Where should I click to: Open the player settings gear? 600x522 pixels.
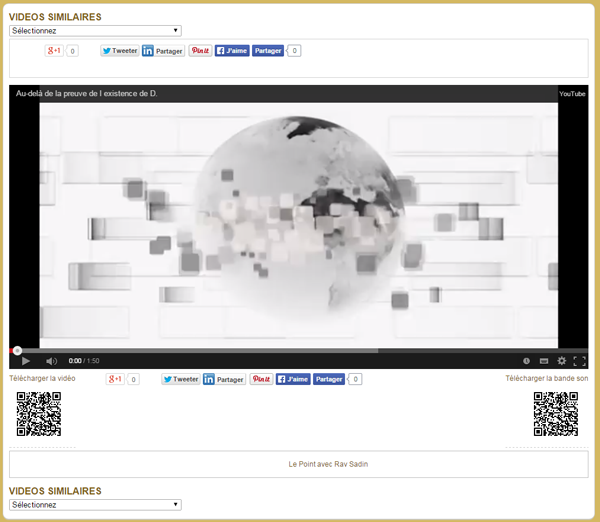[562, 361]
